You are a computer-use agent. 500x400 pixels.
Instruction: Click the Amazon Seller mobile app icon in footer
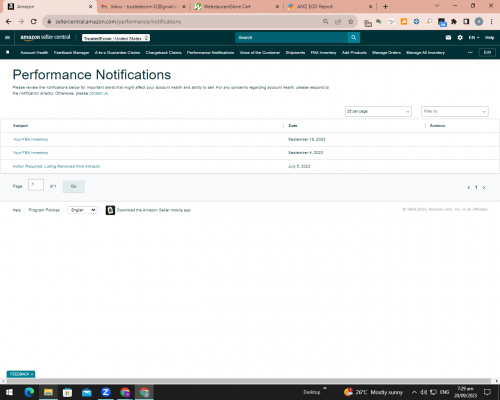click(x=110, y=210)
